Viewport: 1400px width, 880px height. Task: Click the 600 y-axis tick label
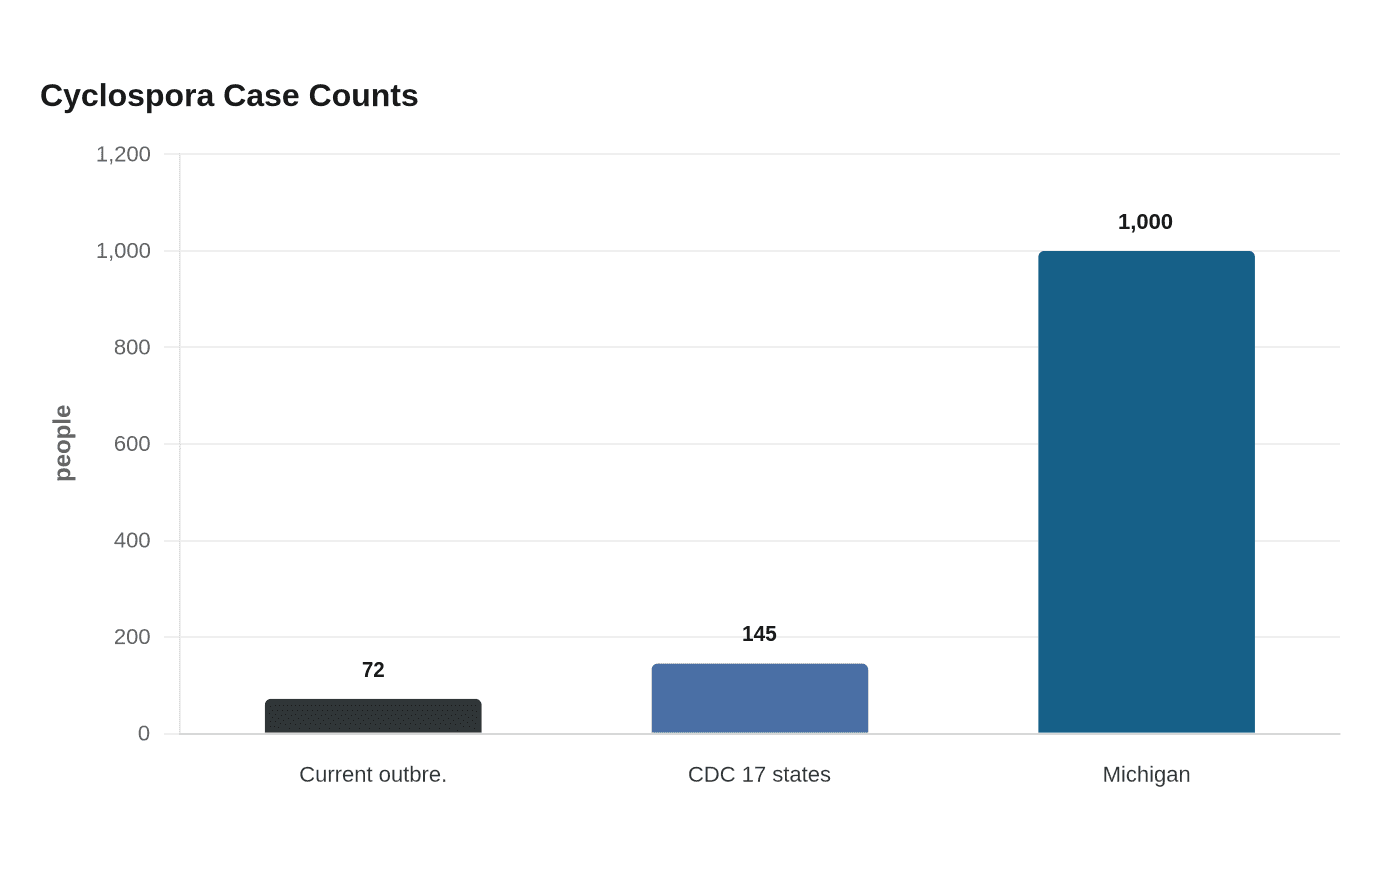132,444
